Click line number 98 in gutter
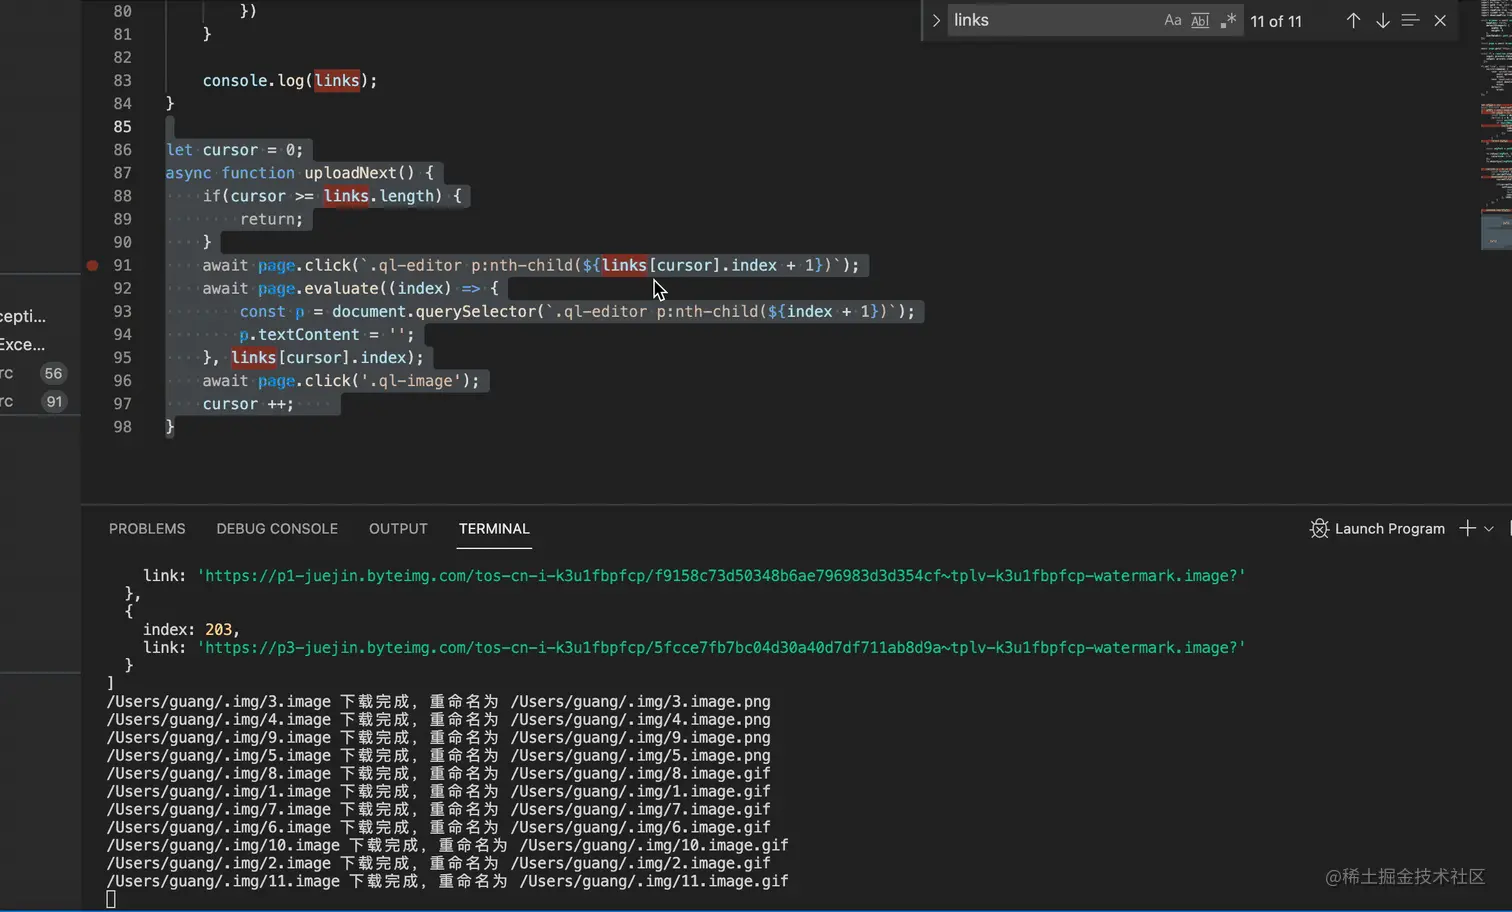 [x=122, y=426]
